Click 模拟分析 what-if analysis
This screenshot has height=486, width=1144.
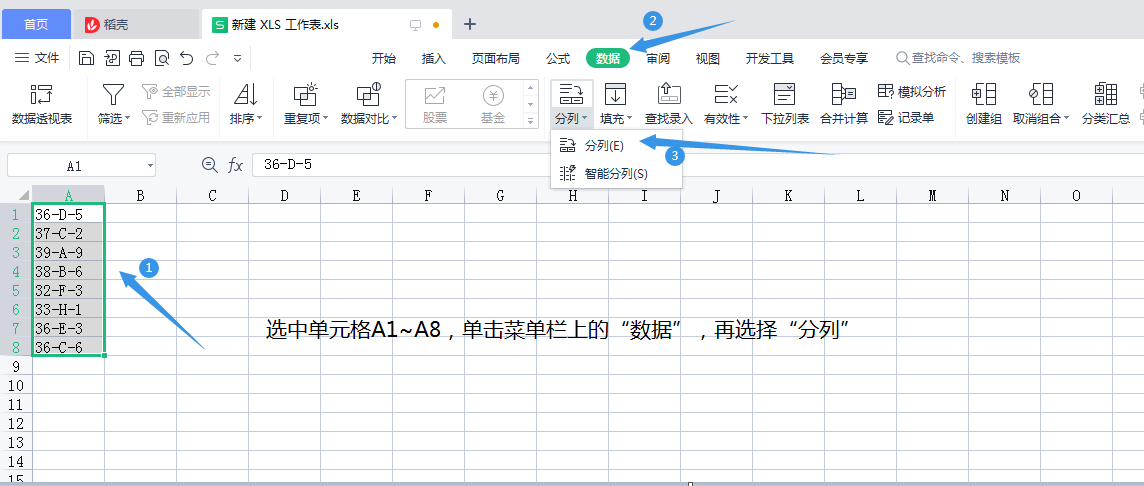click(x=912, y=91)
